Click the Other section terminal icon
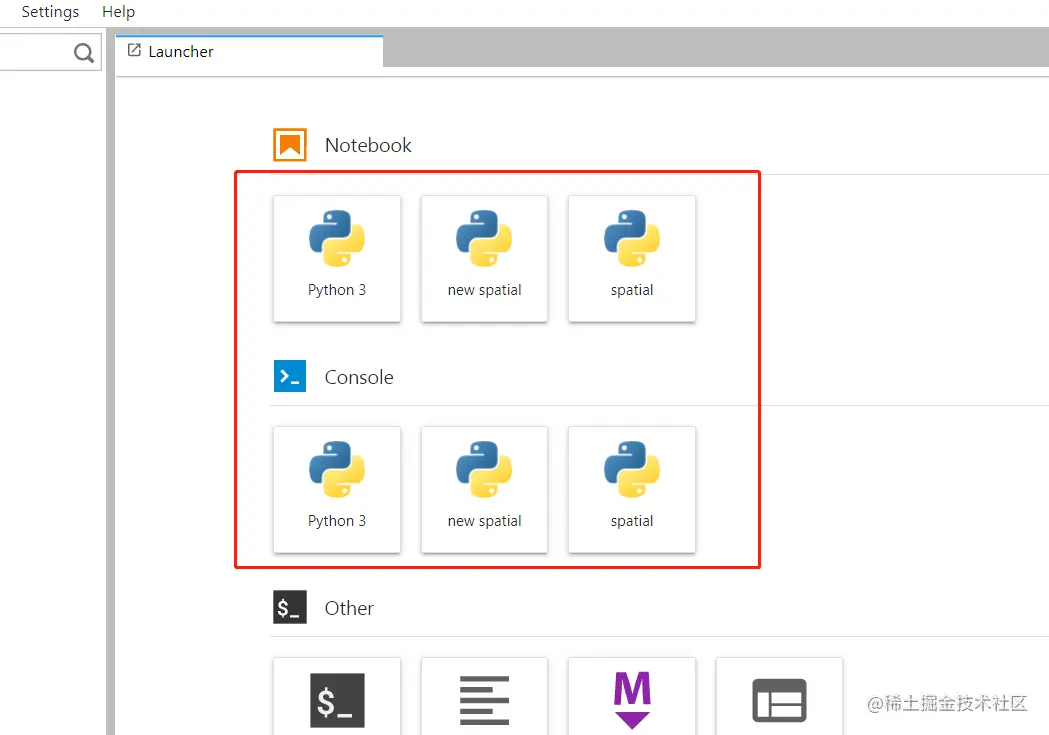This screenshot has height=735, width=1049. coord(290,607)
